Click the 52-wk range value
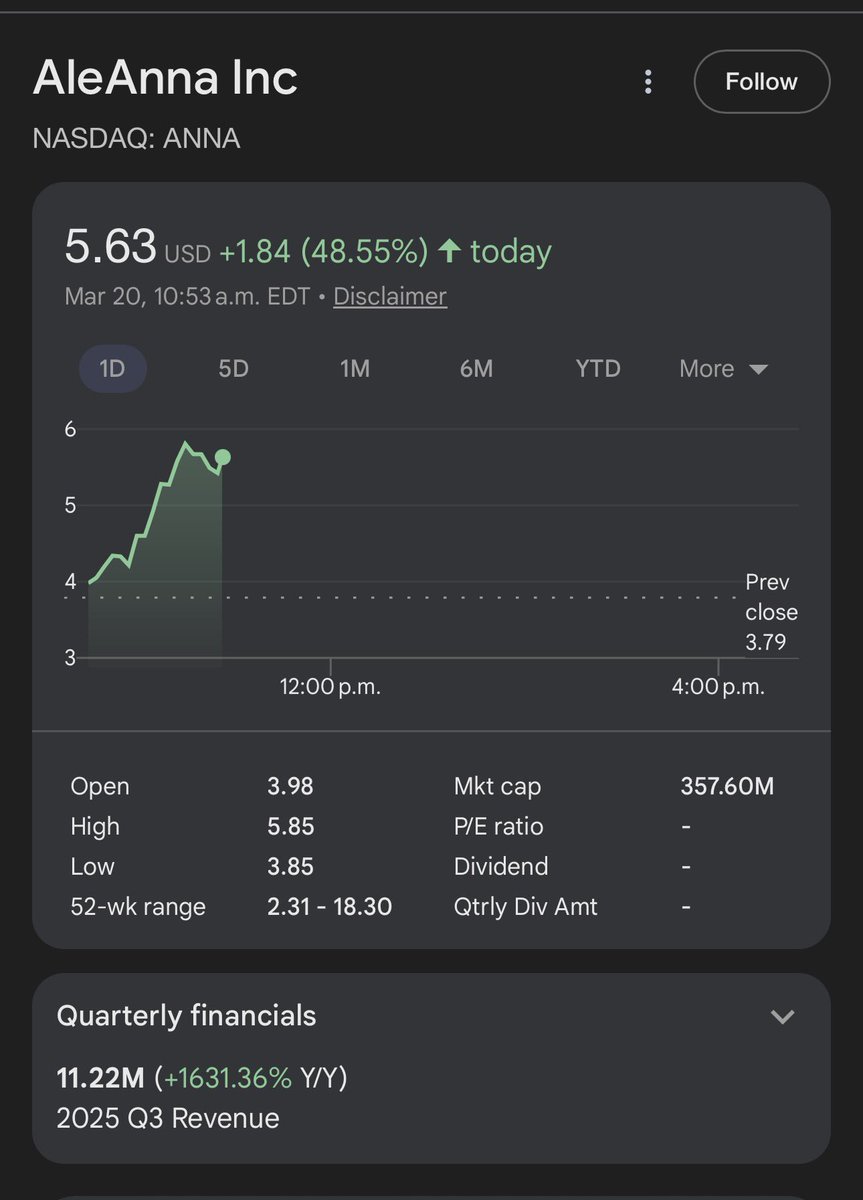Viewport: 863px width, 1200px height. pyautogui.click(x=329, y=907)
